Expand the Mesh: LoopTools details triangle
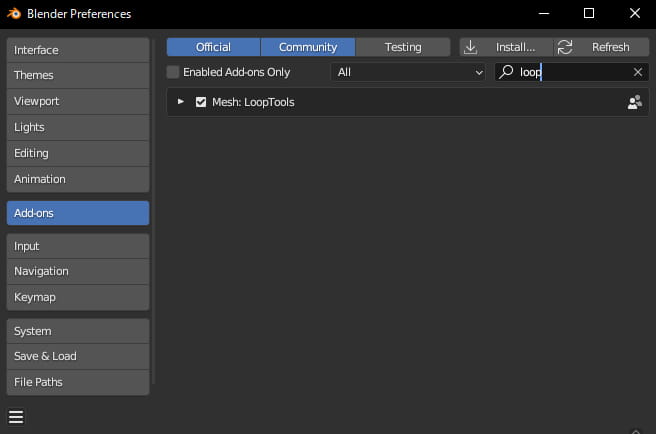 point(181,102)
